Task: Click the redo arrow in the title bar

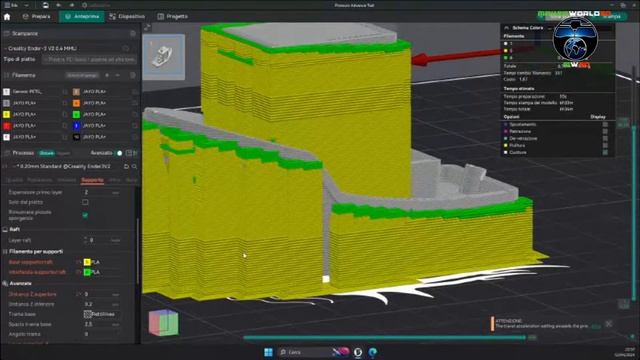Action: 71,5
